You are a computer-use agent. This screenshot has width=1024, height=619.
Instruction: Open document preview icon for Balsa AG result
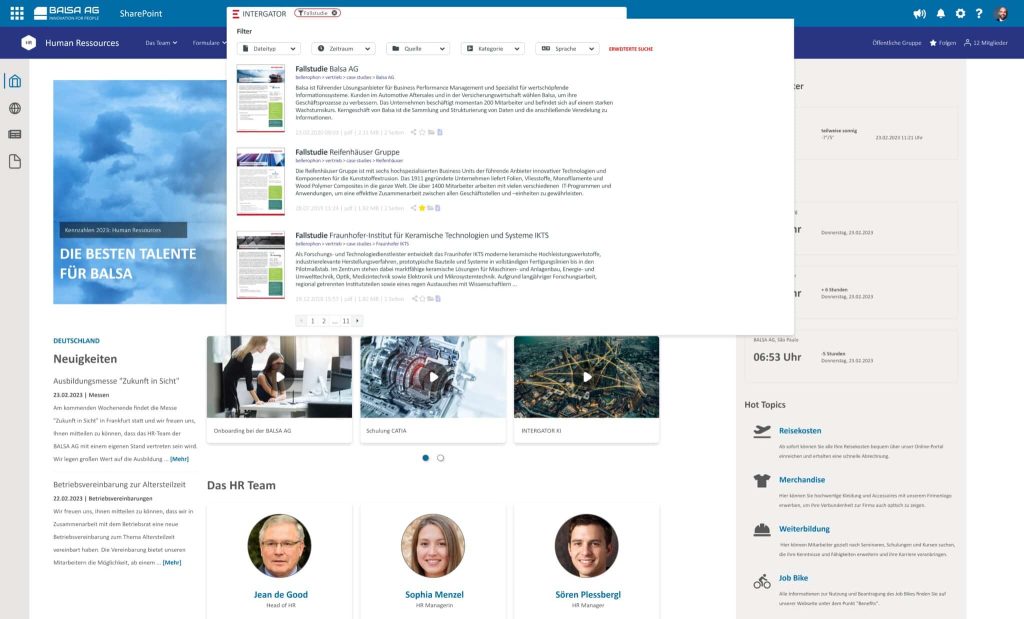[440, 132]
